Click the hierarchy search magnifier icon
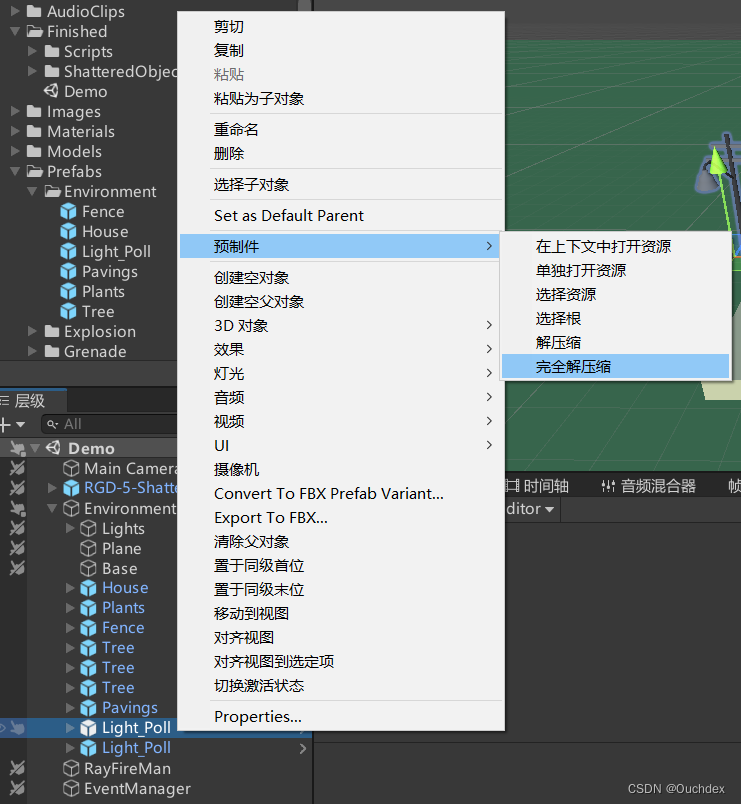This screenshot has height=804, width=741. tap(52, 424)
